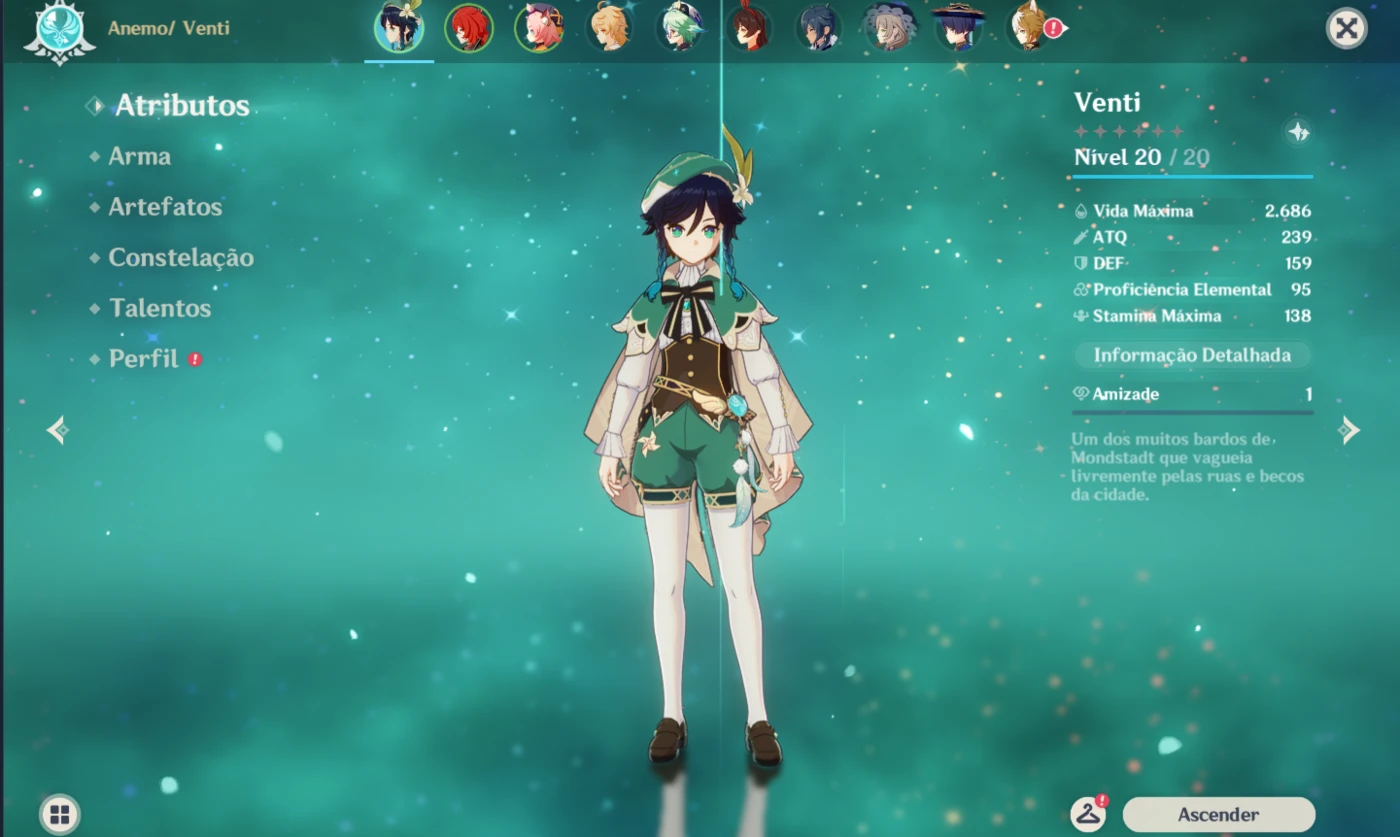Screen dimensions: 1400x837
Task: Click Venti's description about Mondstadt bards
Action: 1188,467
